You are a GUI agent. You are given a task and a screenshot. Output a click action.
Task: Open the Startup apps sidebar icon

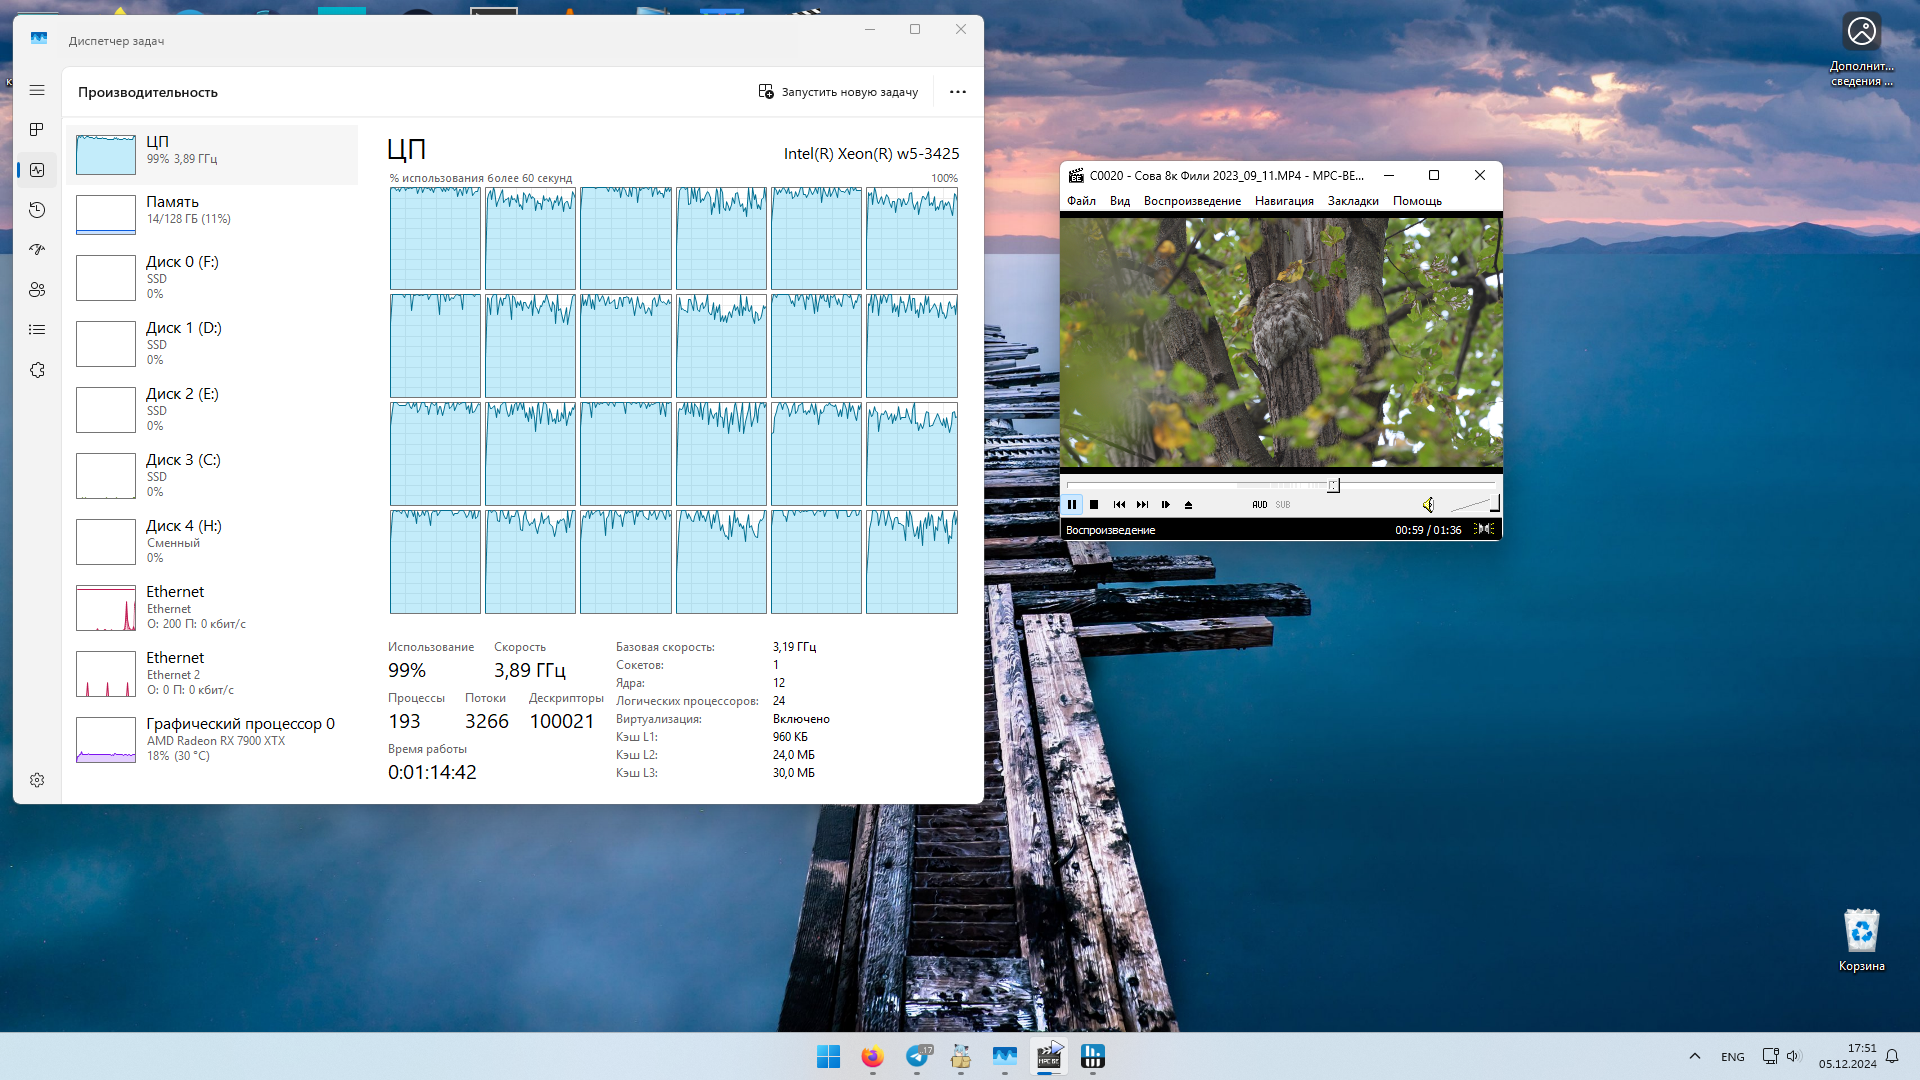(x=37, y=250)
